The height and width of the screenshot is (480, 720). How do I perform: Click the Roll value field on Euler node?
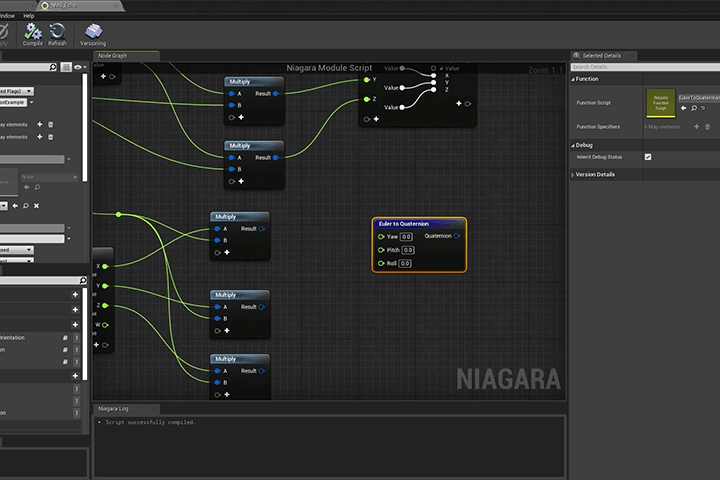coord(405,264)
